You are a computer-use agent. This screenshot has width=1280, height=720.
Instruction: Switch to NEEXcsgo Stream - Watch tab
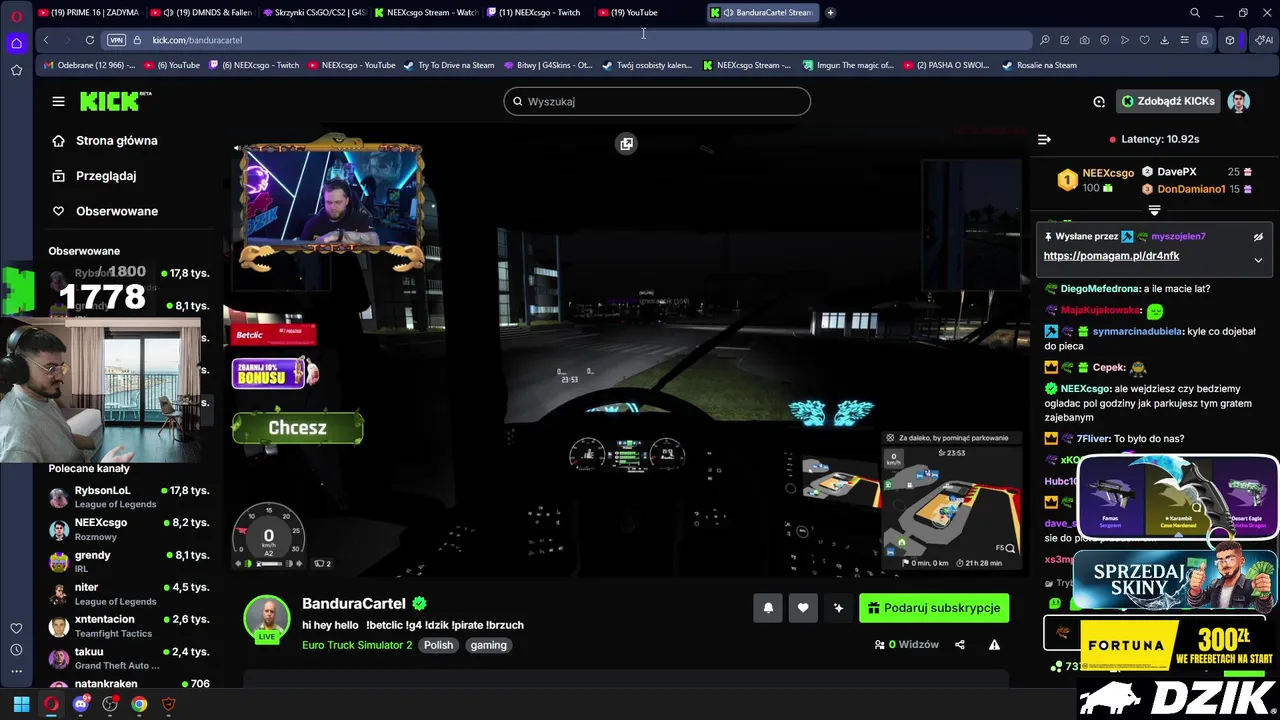[x=425, y=13]
